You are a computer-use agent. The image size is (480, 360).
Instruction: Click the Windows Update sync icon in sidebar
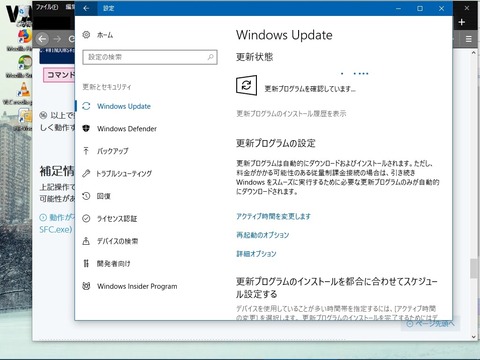[86, 106]
